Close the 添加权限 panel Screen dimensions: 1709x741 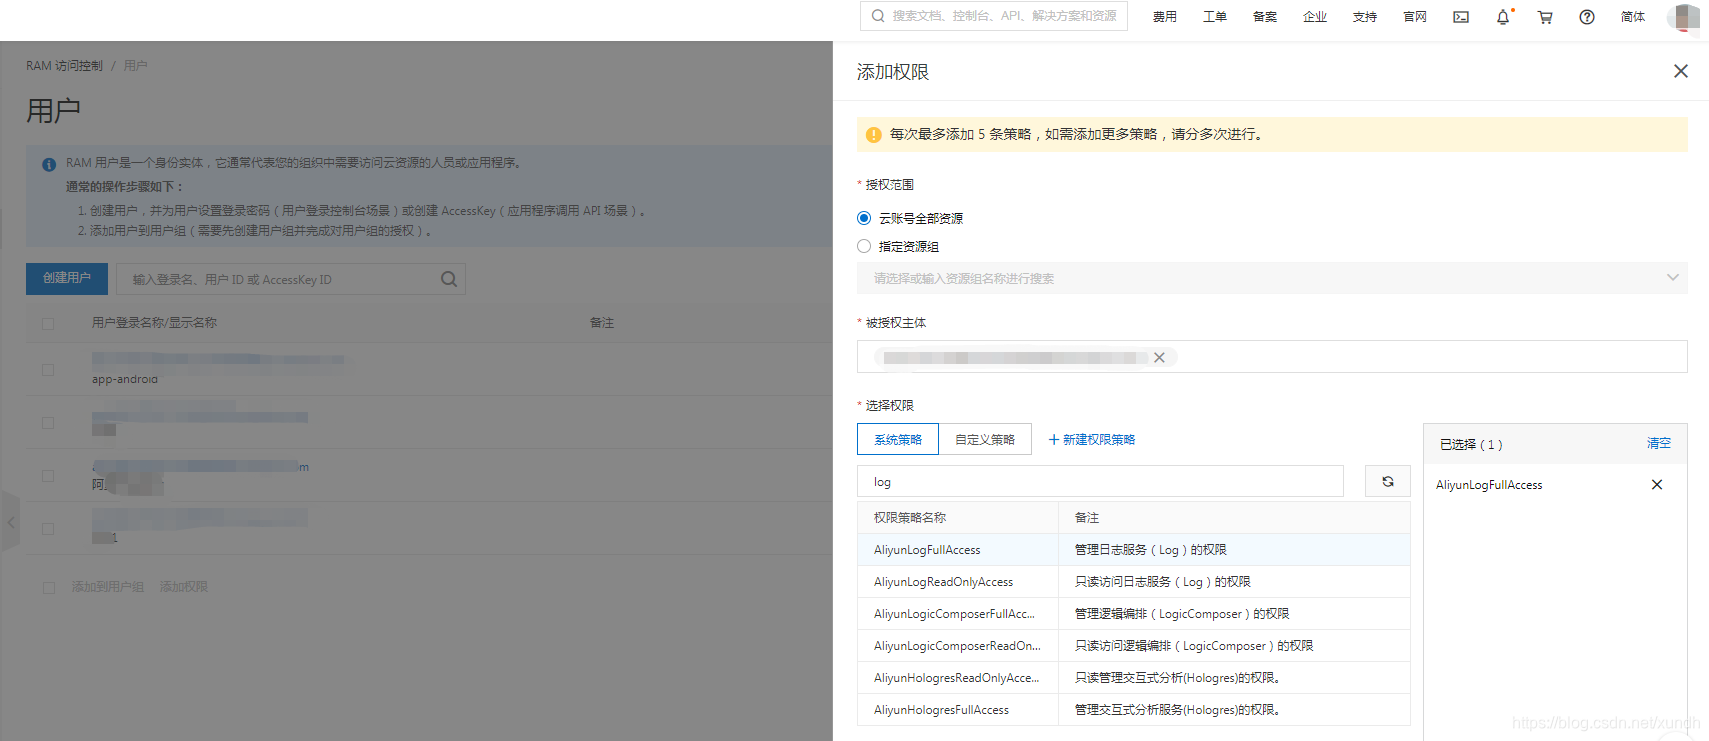click(1681, 71)
